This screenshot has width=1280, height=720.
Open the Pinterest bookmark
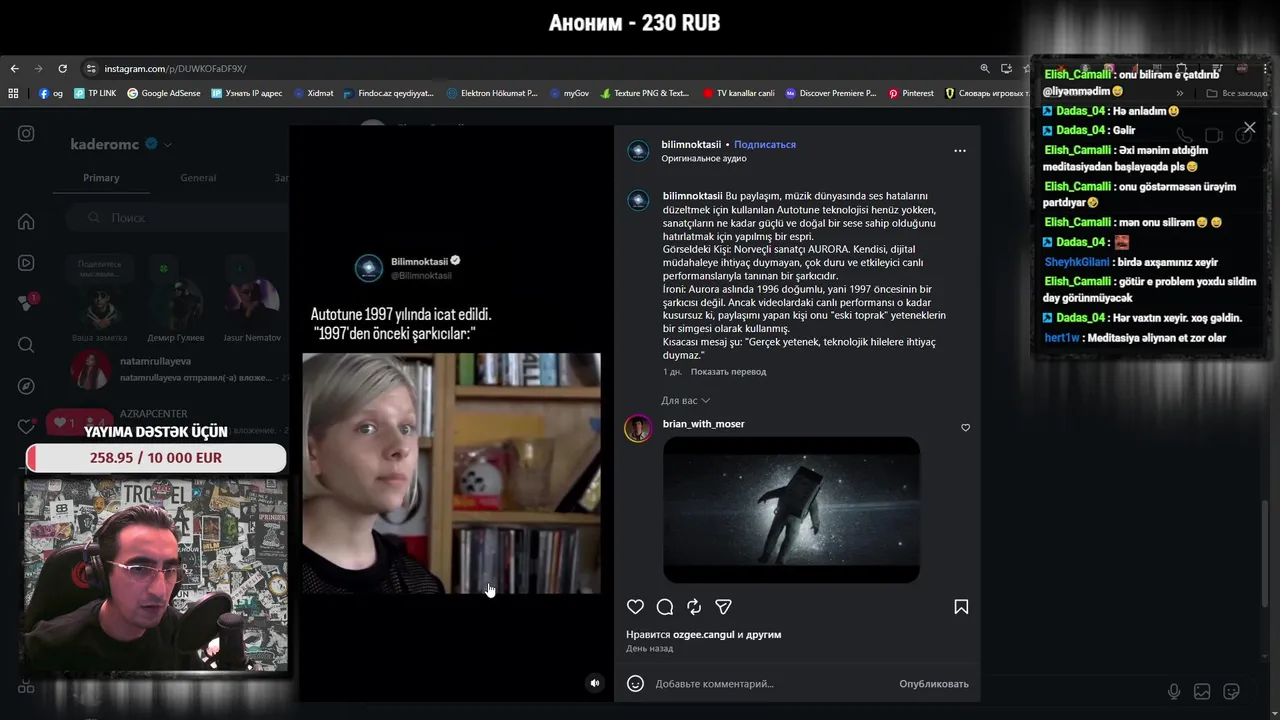[x=910, y=93]
